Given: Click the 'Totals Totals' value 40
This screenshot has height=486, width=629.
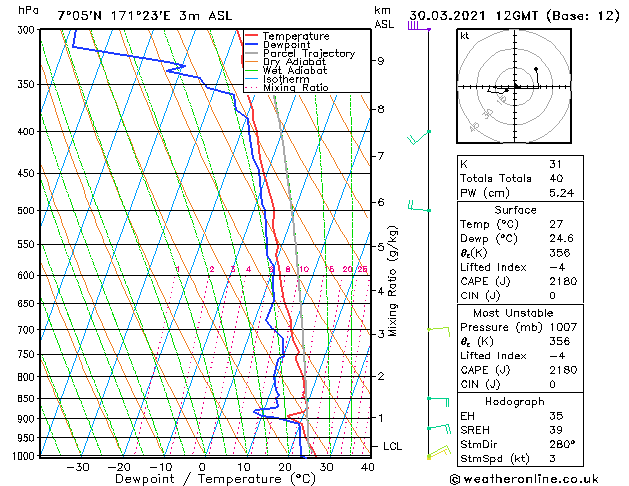Looking at the screenshot, I should (556, 178).
